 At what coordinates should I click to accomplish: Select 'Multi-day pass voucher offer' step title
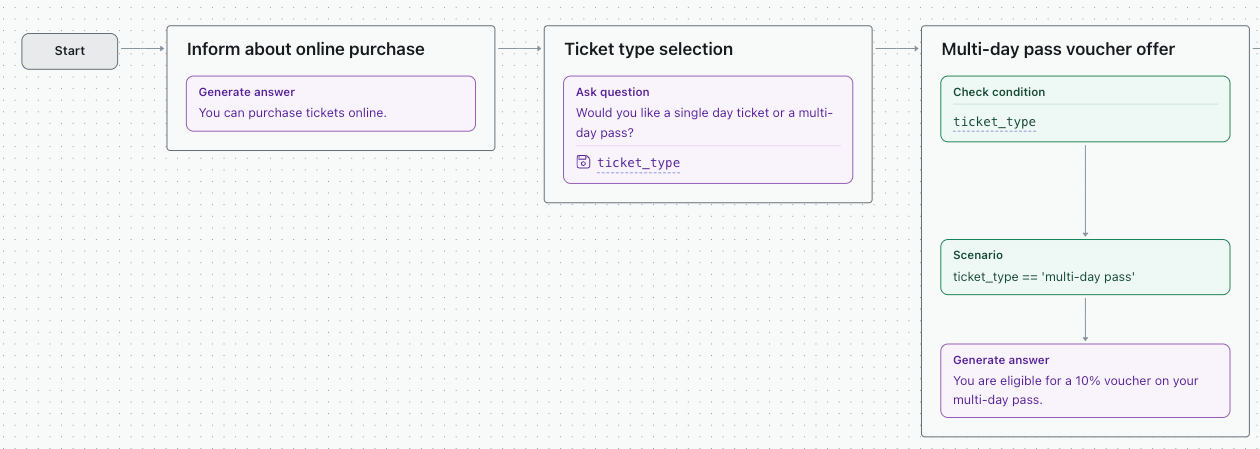(x=1058, y=49)
